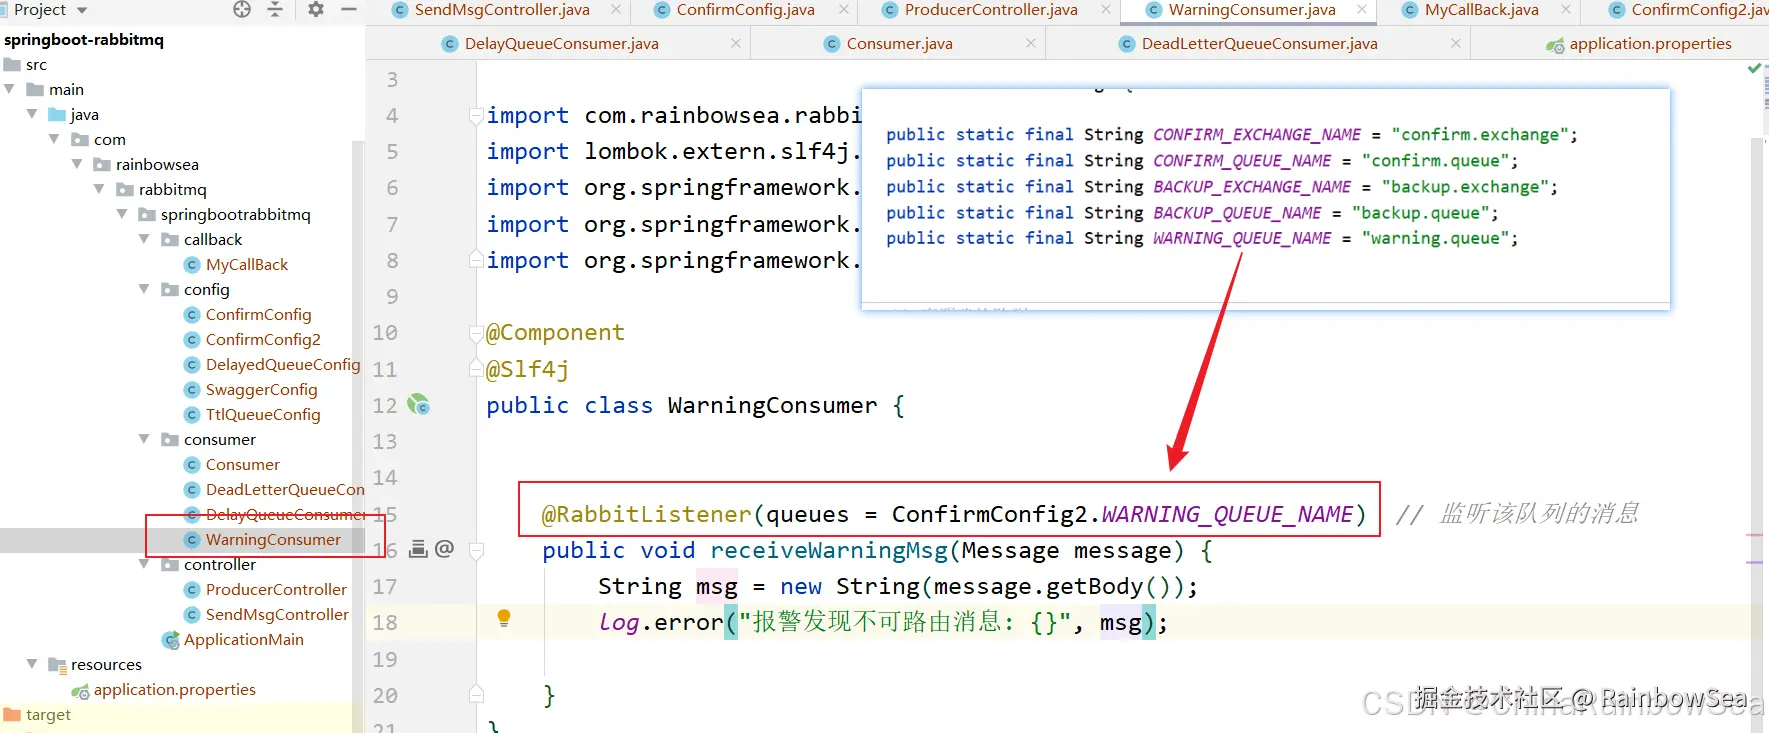Image resolution: width=1769 pixels, height=733 pixels.
Task: Open Project panel settings gear
Action: (x=316, y=9)
